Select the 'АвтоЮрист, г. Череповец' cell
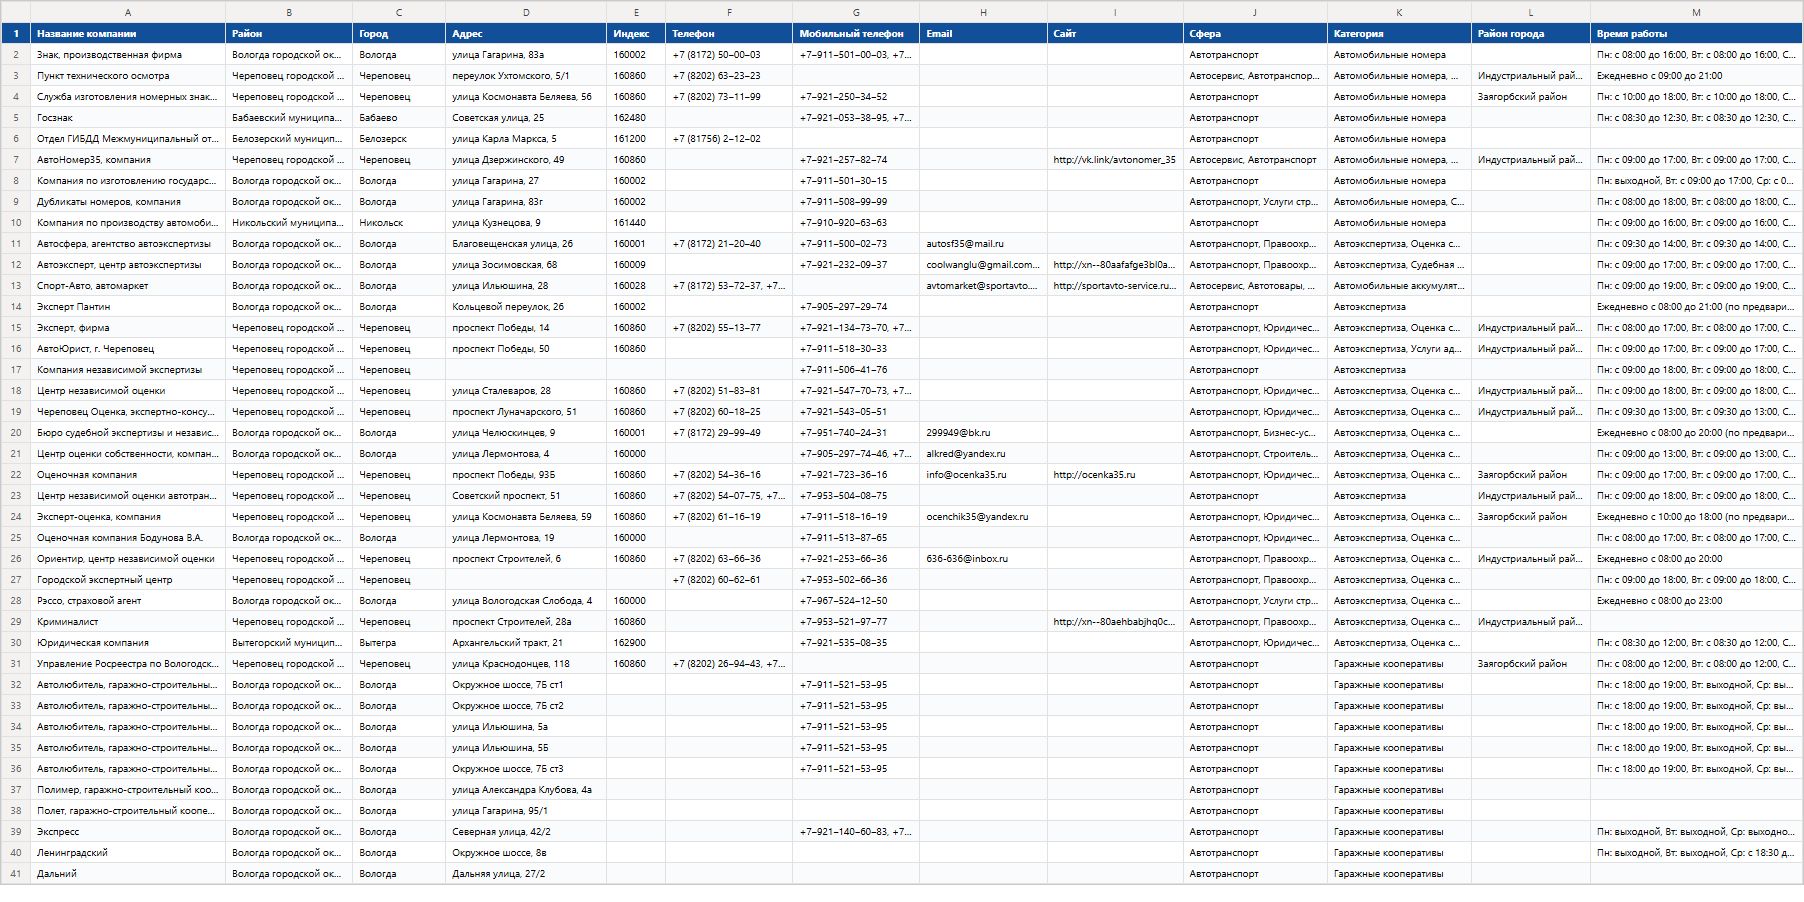This screenshot has width=1804, height=902. pyautogui.click(x=128, y=349)
